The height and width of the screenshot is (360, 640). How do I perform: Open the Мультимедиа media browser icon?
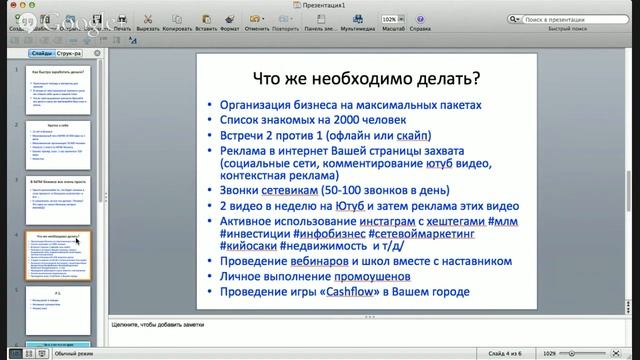click(x=358, y=19)
